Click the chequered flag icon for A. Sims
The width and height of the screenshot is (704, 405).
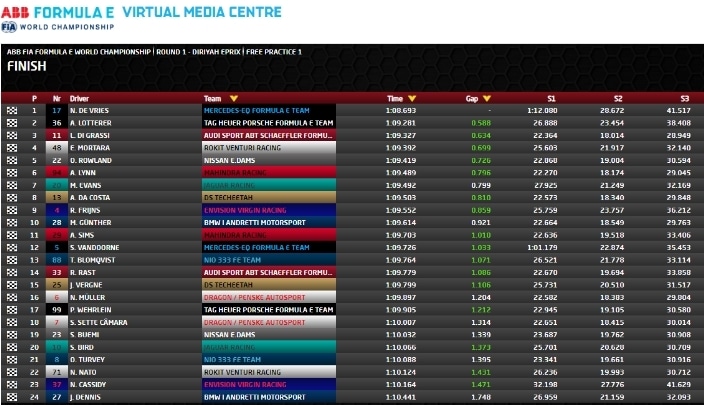pos(12,235)
